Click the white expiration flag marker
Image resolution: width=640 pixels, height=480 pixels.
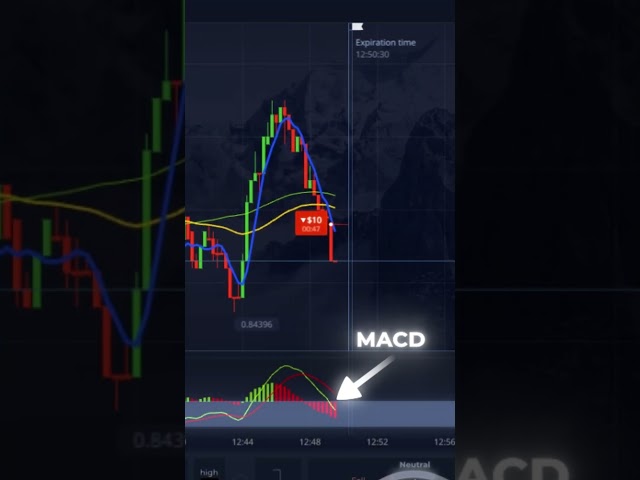coord(357,27)
